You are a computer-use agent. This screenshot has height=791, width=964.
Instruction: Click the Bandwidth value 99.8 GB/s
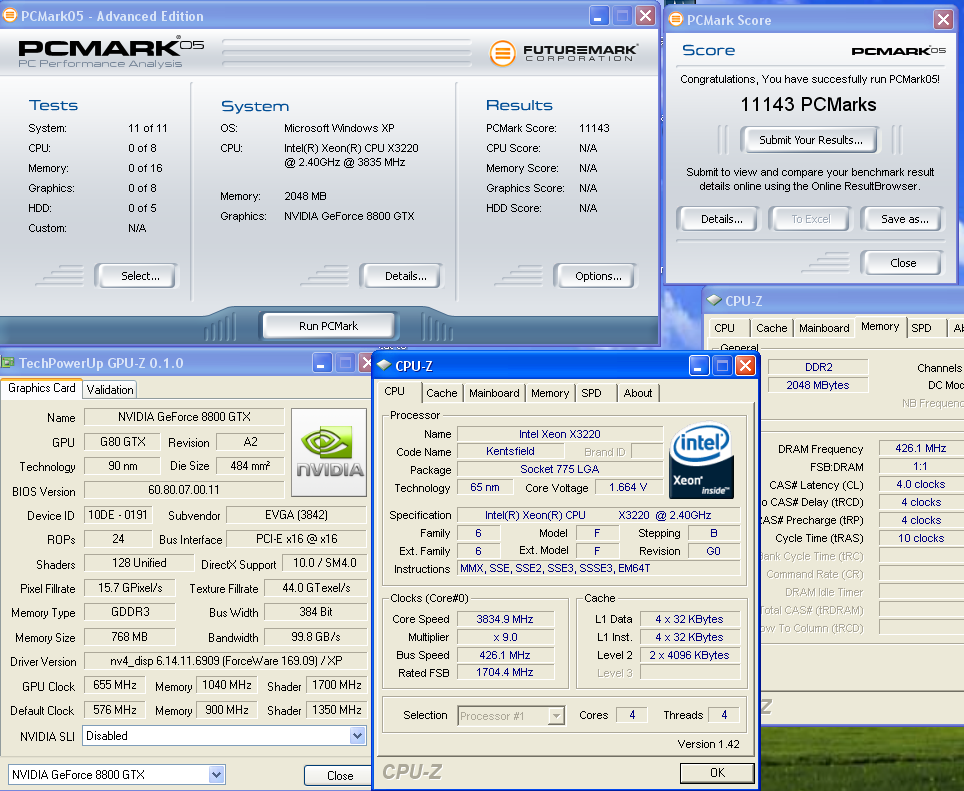click(315, 637)
